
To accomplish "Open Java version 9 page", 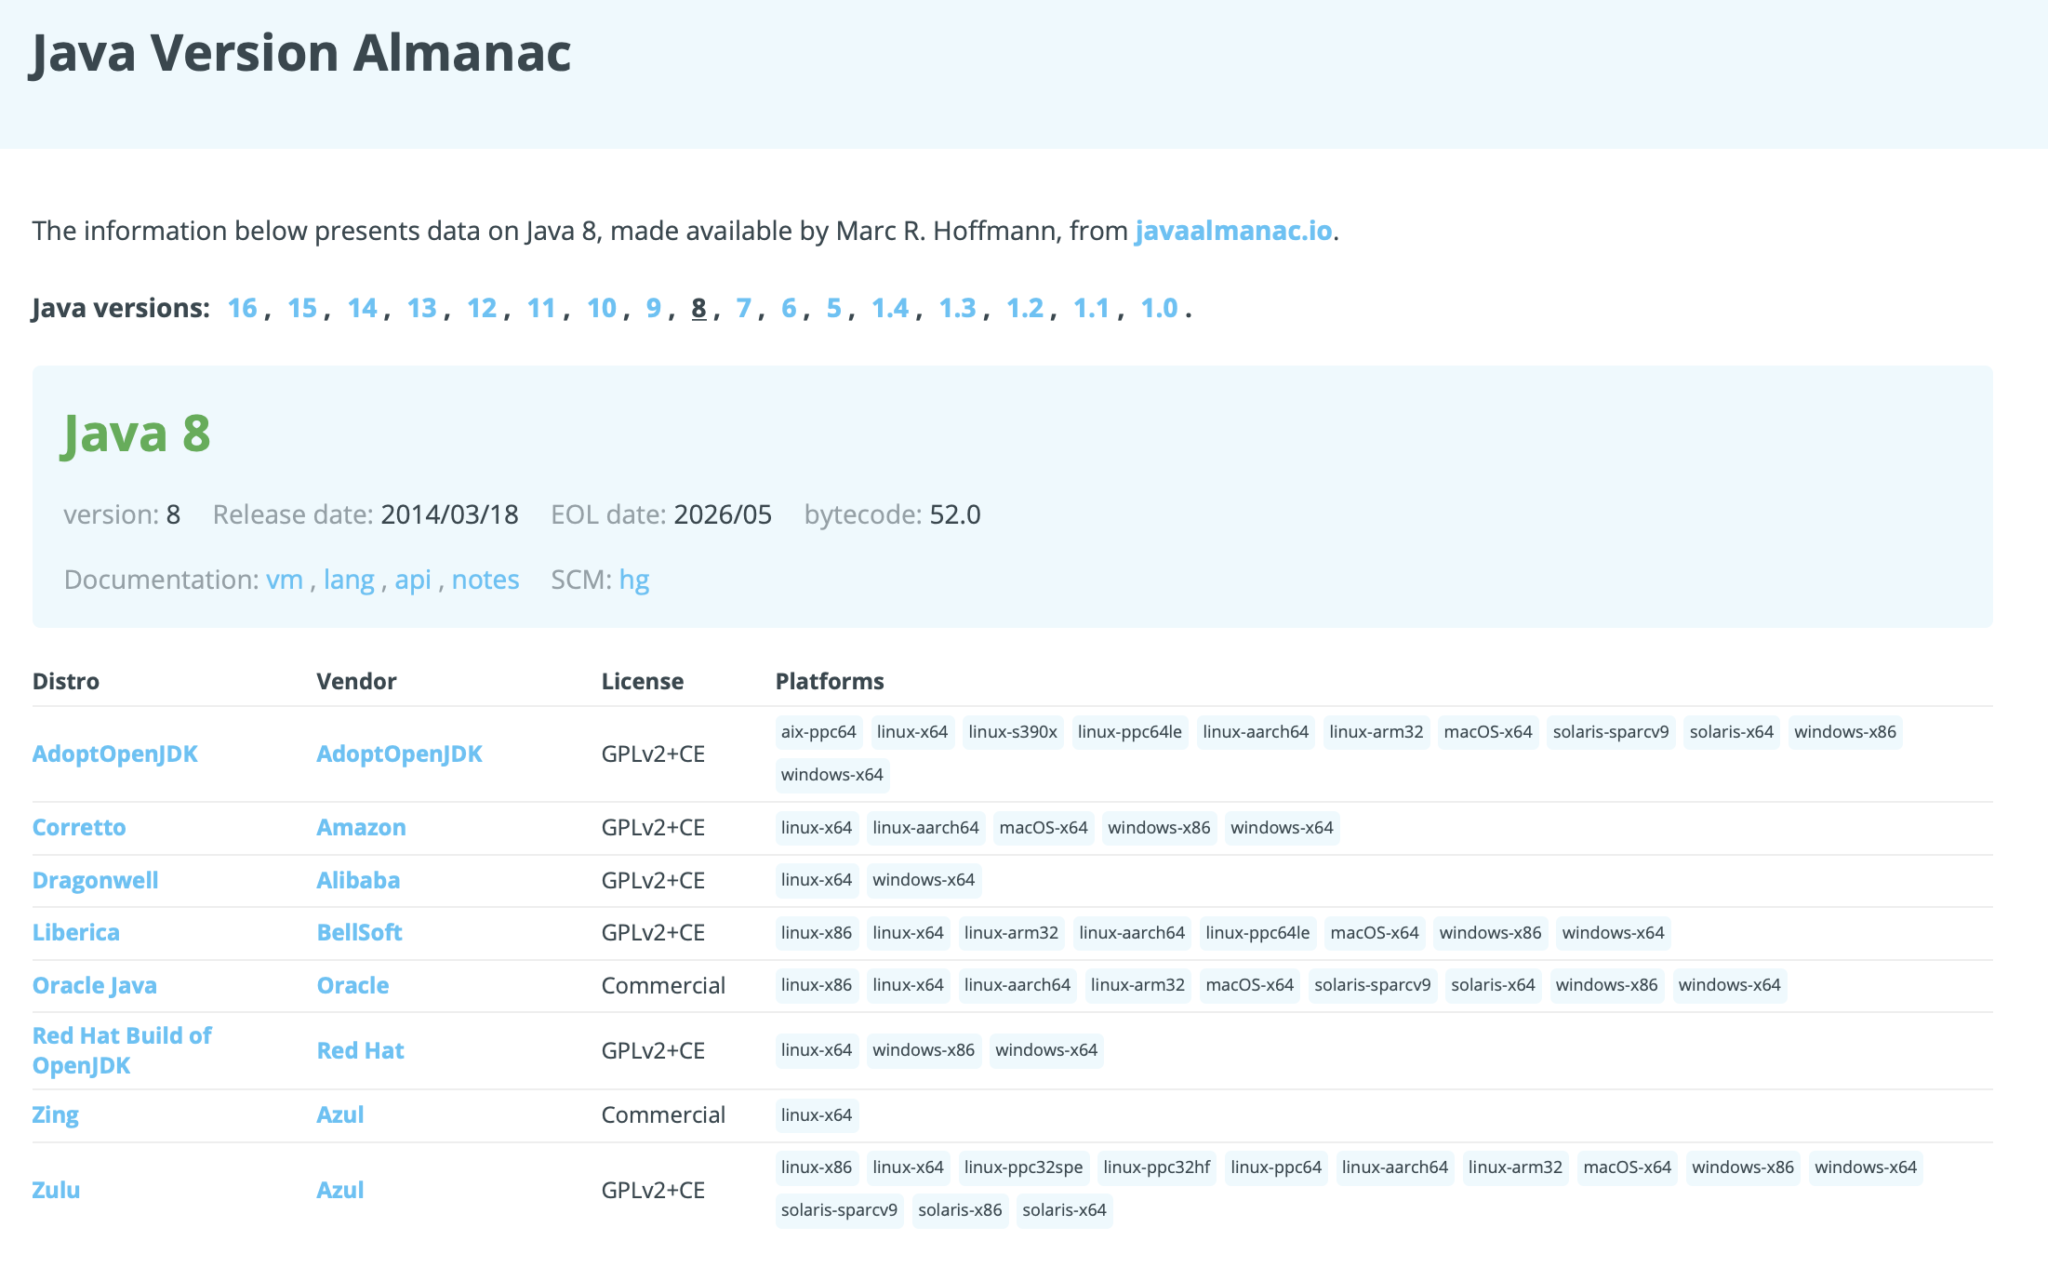I will pyautogui.click(x=653, y=308).
